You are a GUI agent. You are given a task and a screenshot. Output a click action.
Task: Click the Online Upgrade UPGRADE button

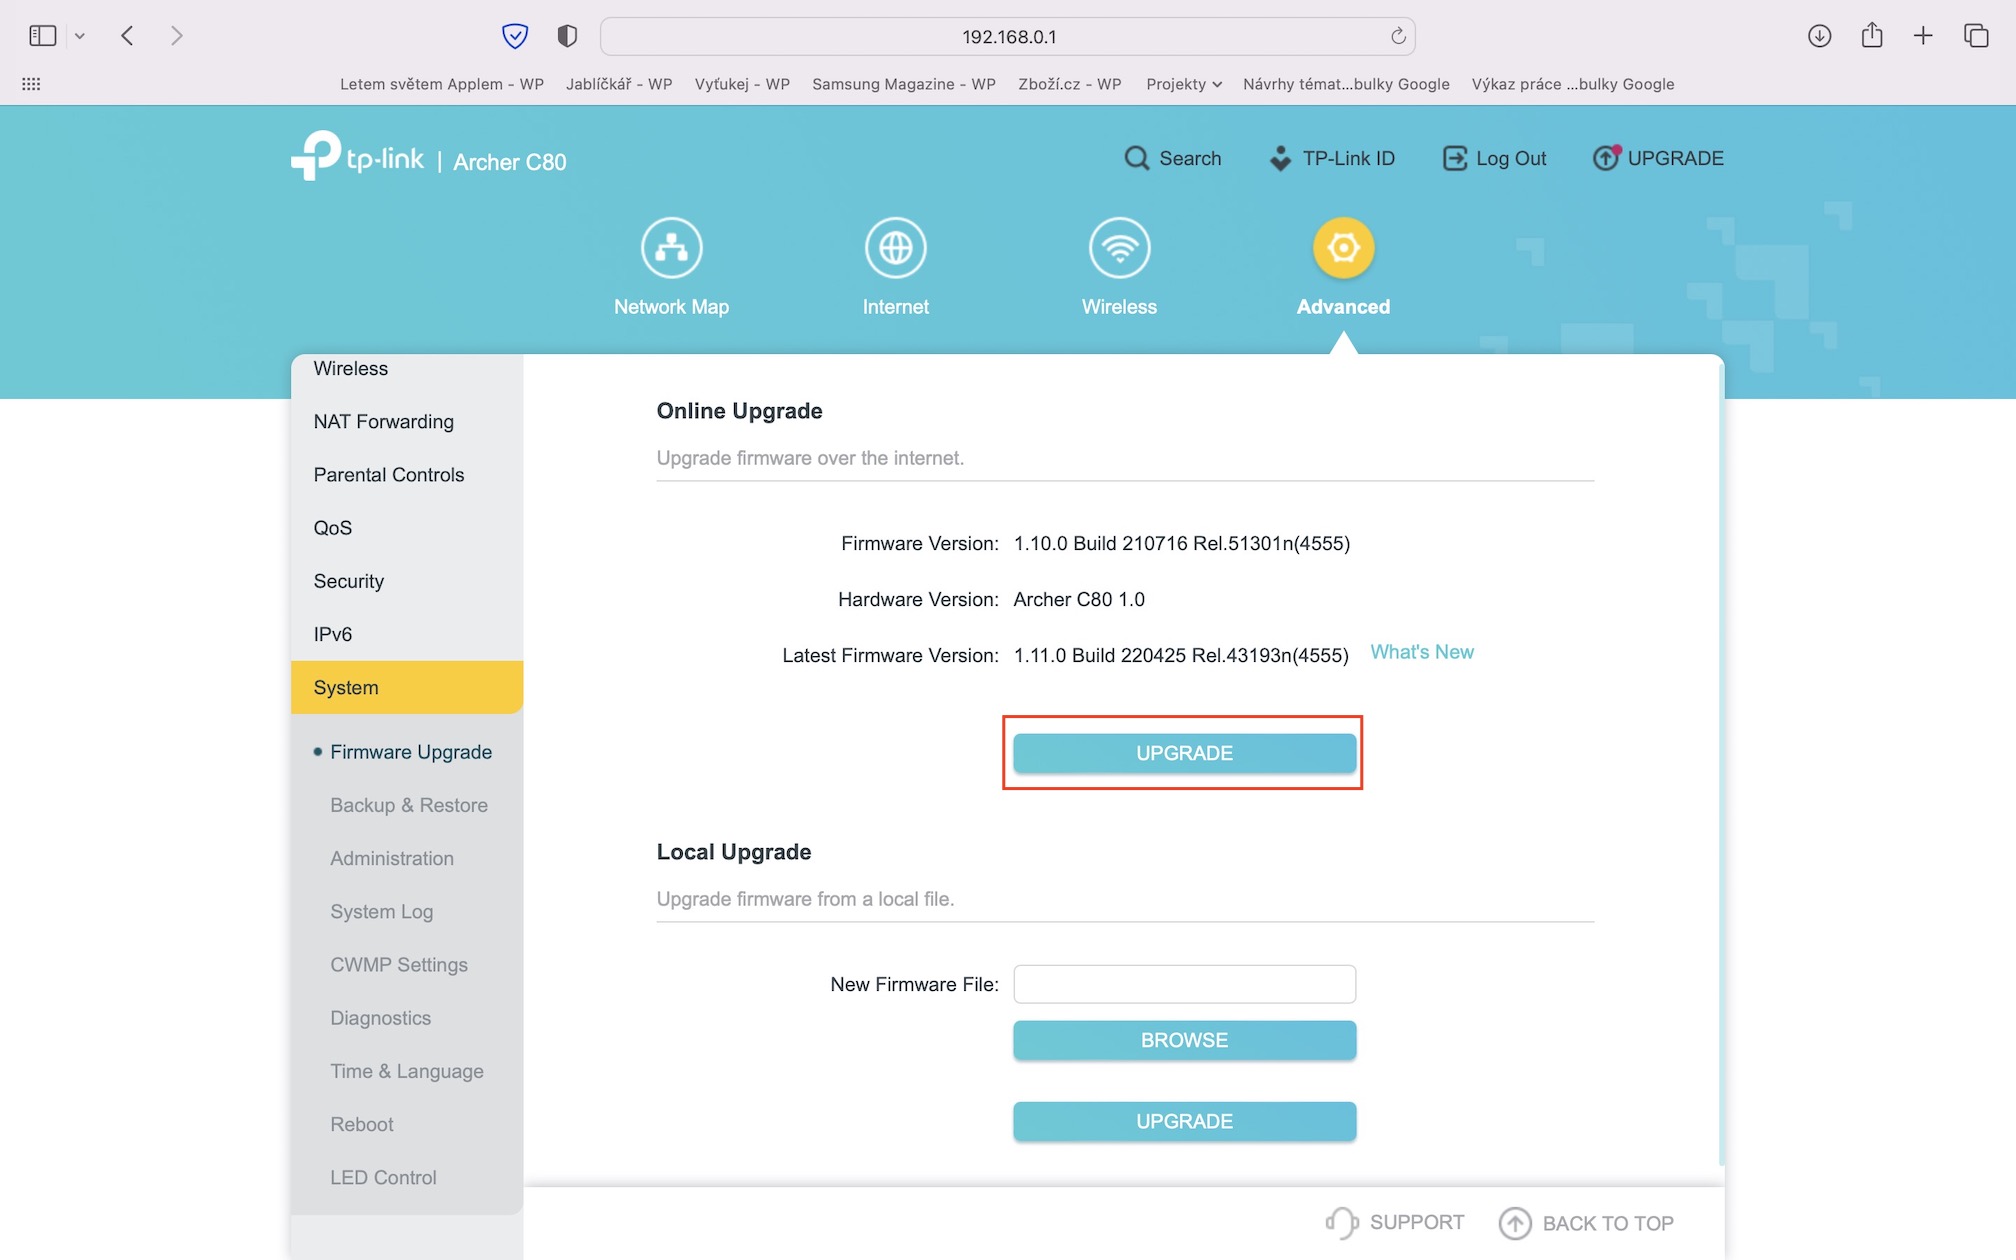(x=1184, y=753)
